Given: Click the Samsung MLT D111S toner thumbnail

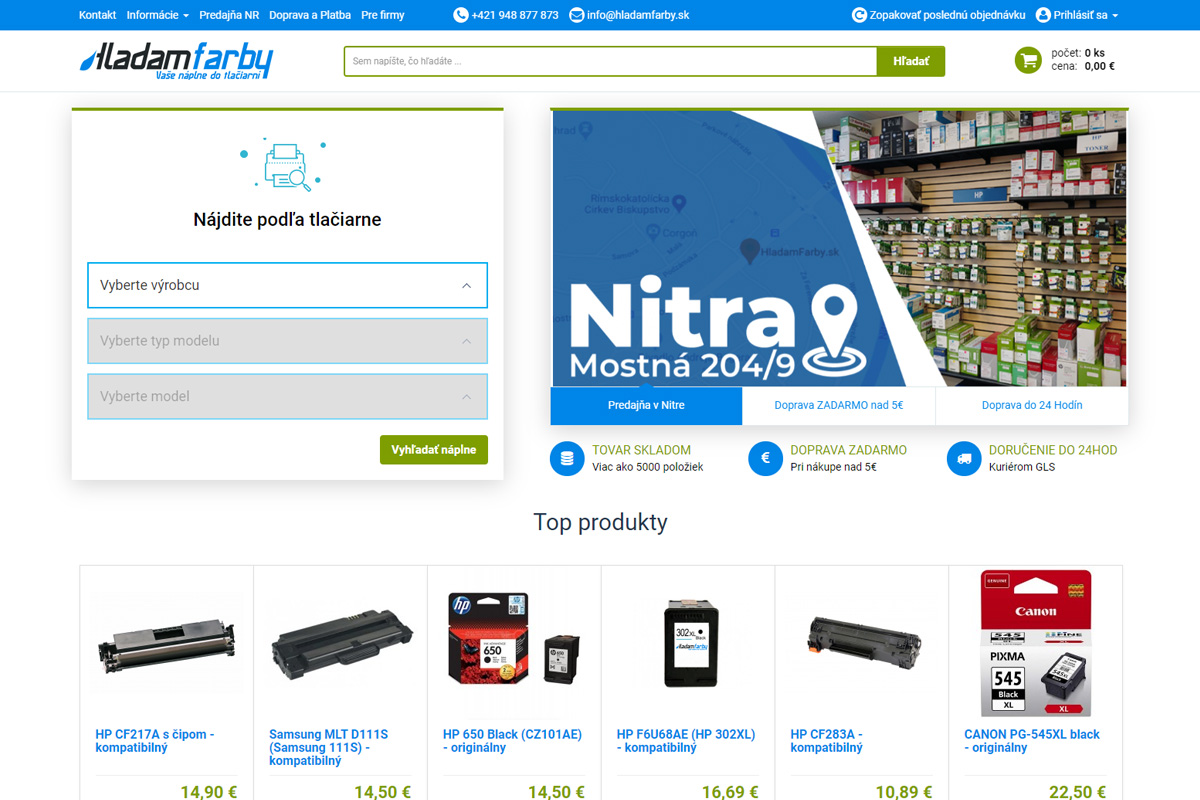Looking at the screenshot, I should pos(341,643).
